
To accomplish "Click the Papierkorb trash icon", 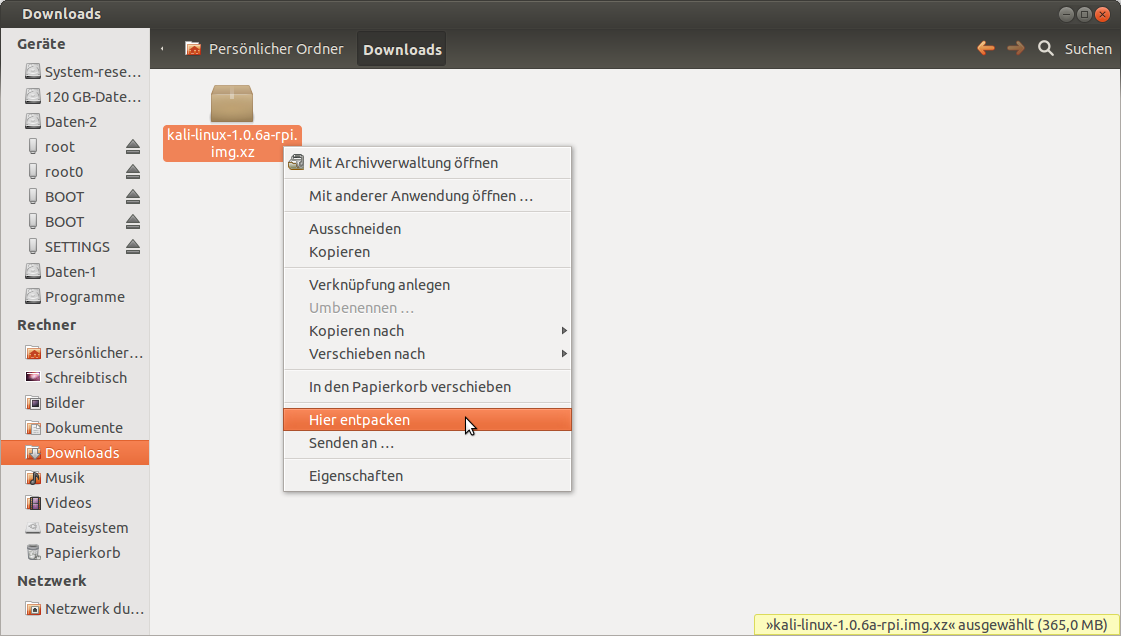I will [x=33, y=552].
